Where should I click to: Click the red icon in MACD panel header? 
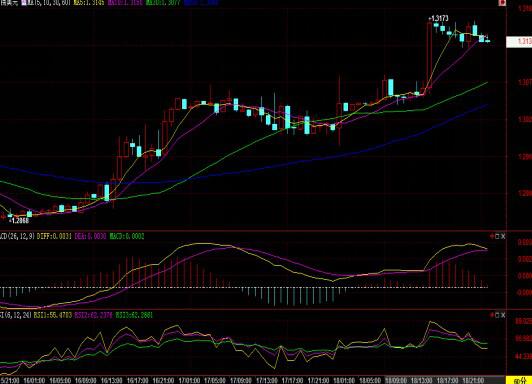492,236
